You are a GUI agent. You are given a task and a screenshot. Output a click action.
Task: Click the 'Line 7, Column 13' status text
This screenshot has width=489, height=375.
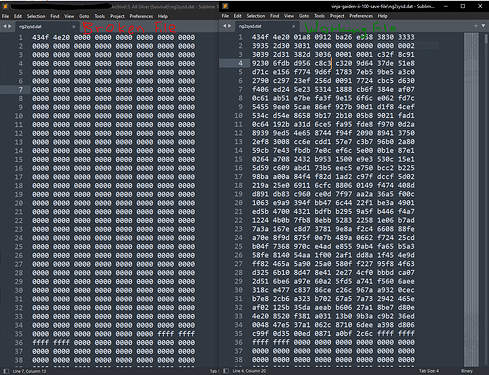(x=29, y=371)
